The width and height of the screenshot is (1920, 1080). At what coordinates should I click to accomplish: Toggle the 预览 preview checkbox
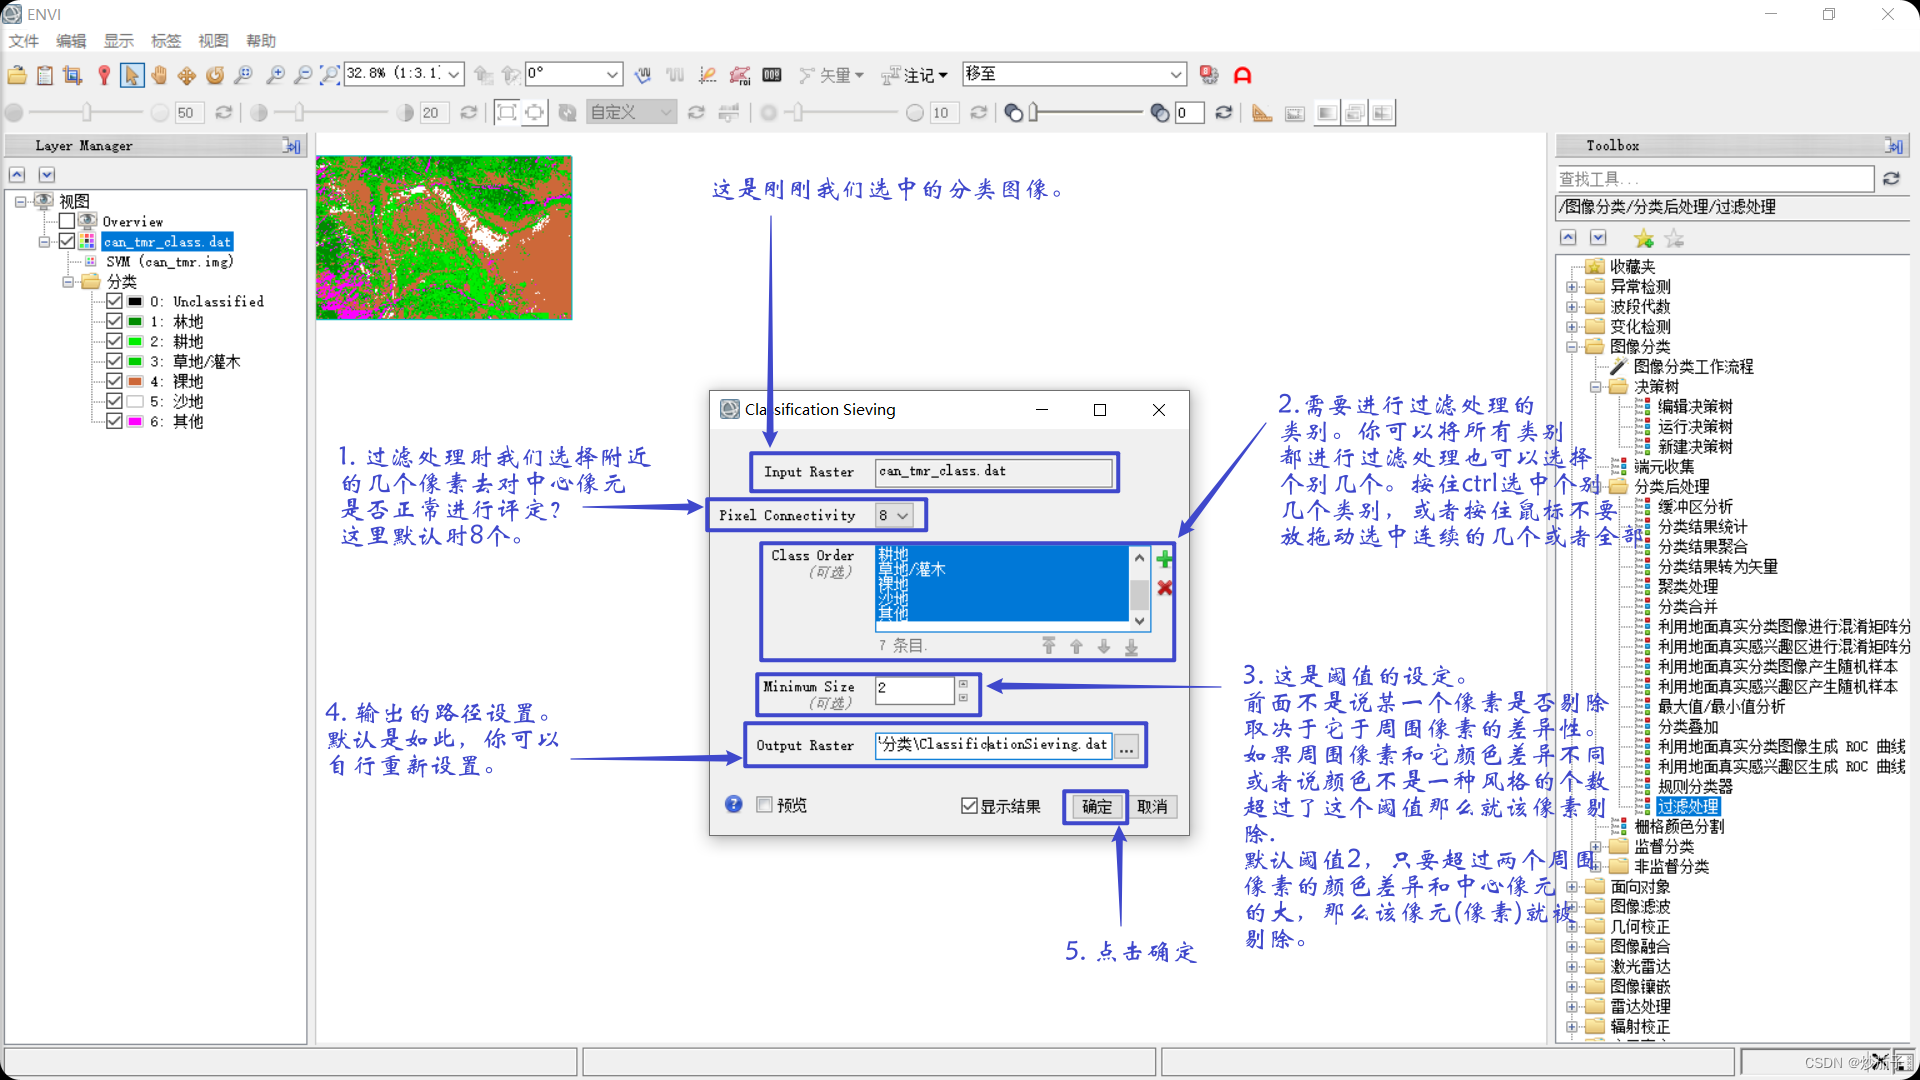click(765, 805)
